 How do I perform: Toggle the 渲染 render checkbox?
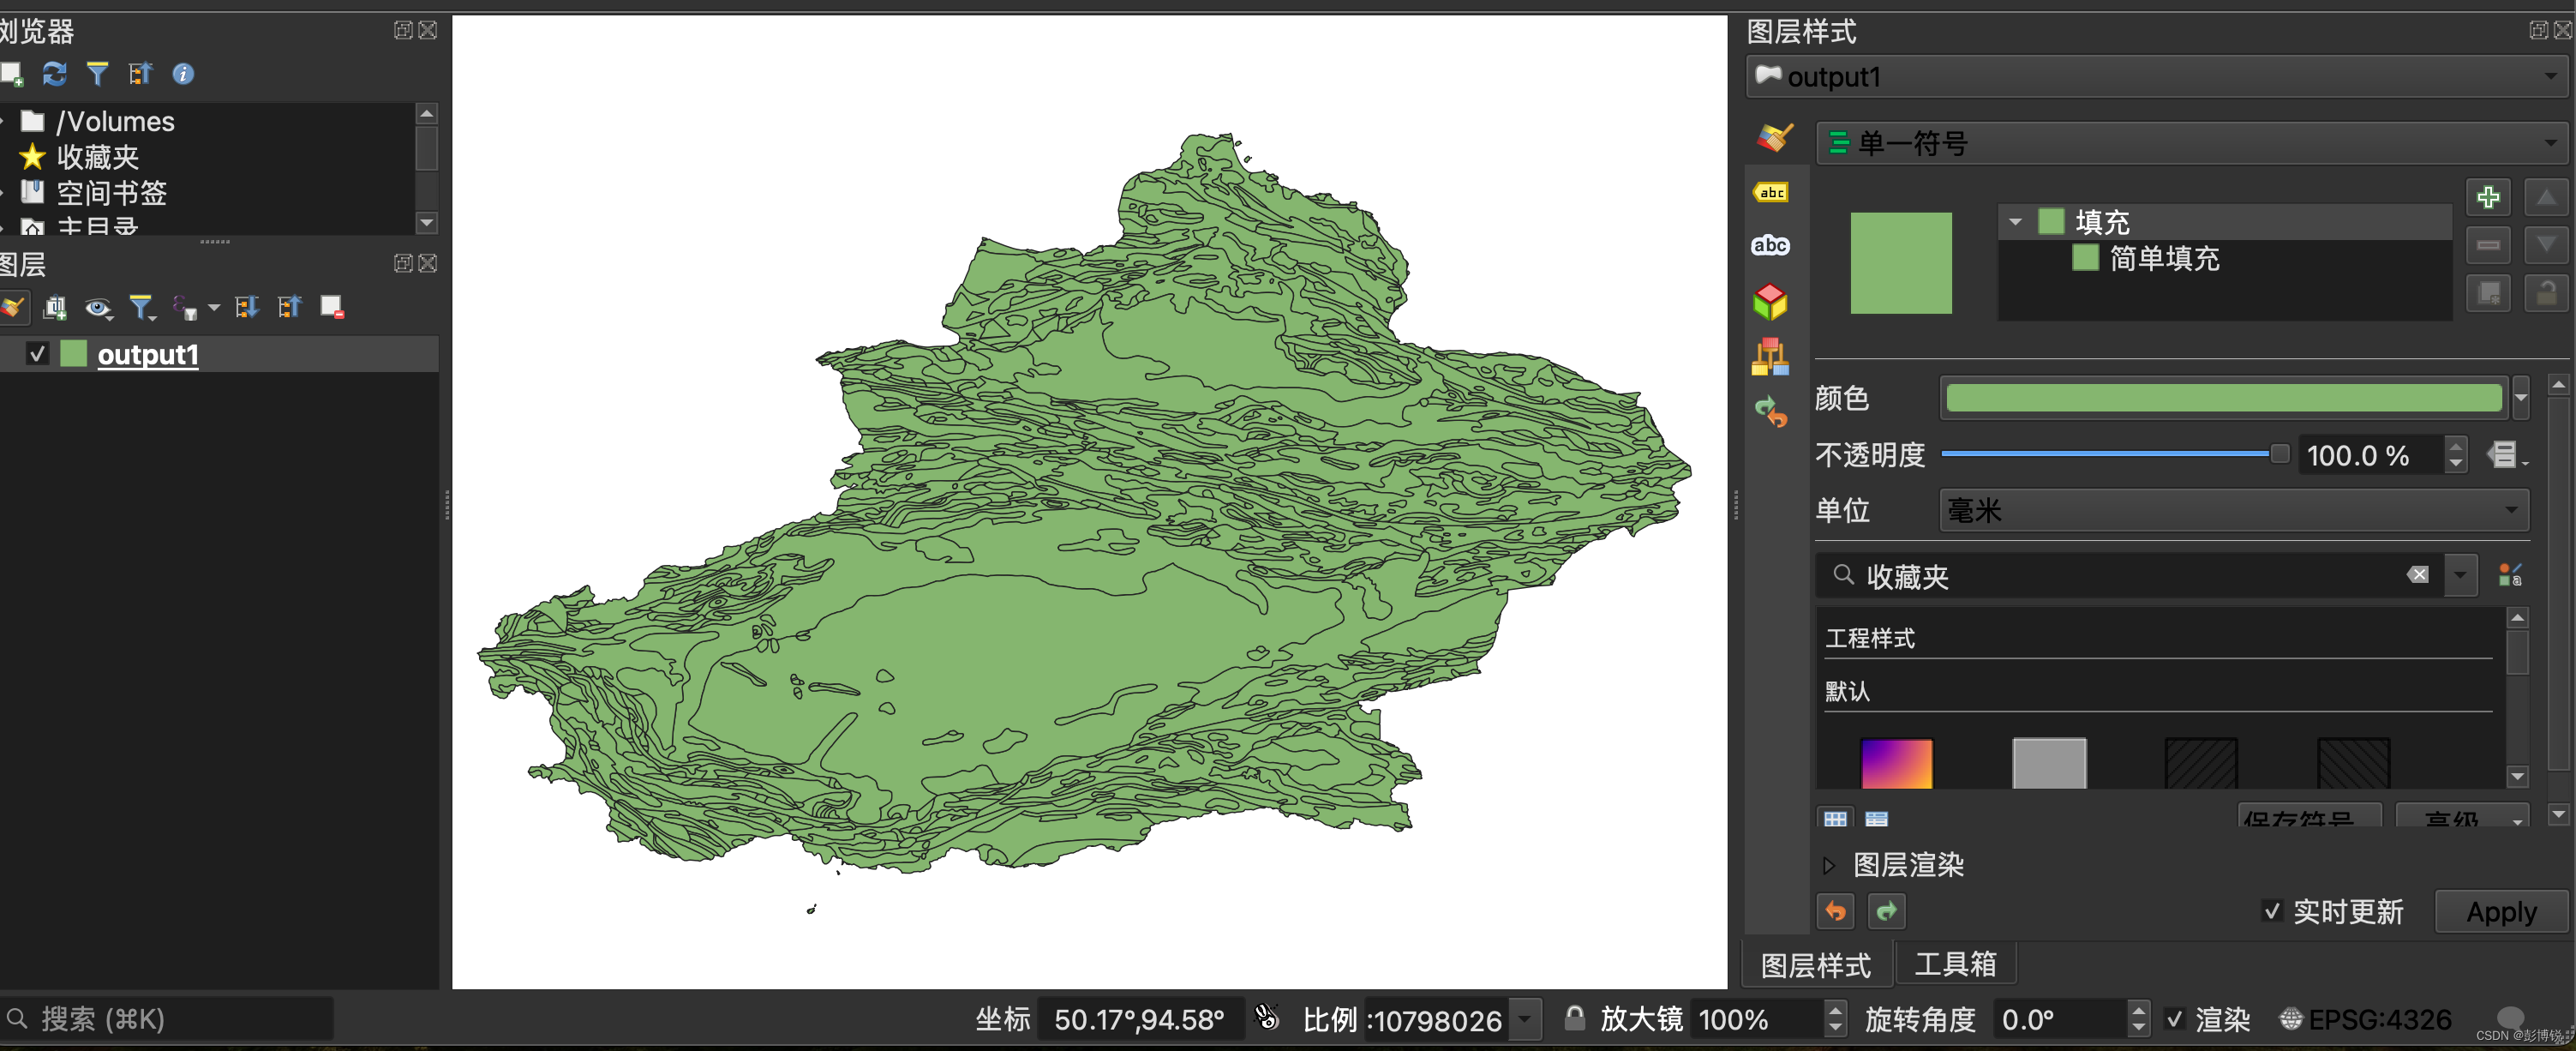[x=2174, y=1019]
